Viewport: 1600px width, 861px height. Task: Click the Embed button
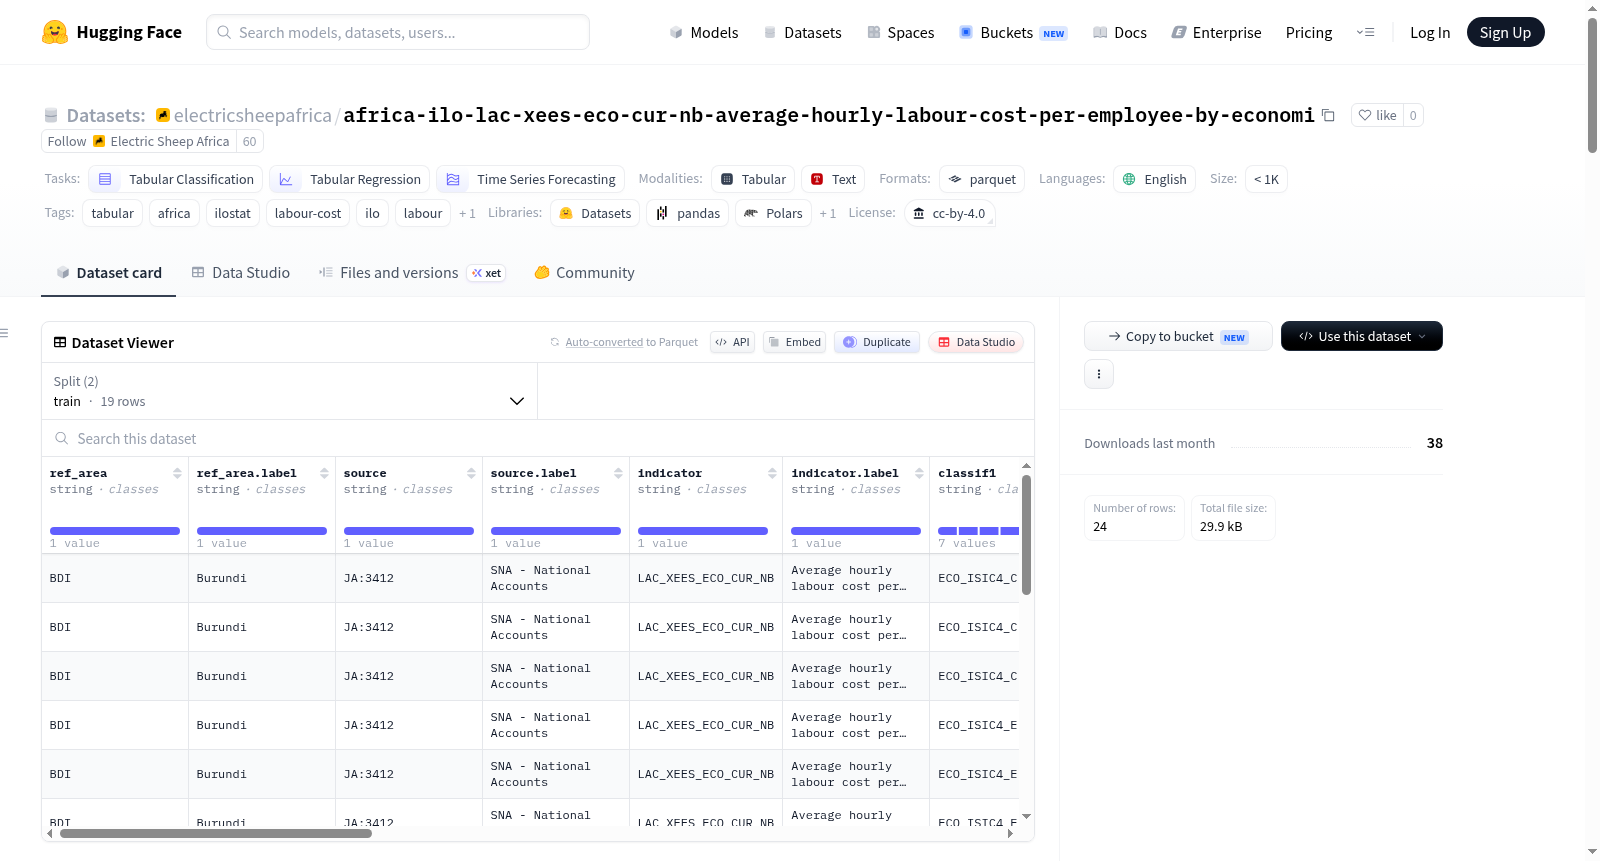pyautogui.click(x=794, y=342)
